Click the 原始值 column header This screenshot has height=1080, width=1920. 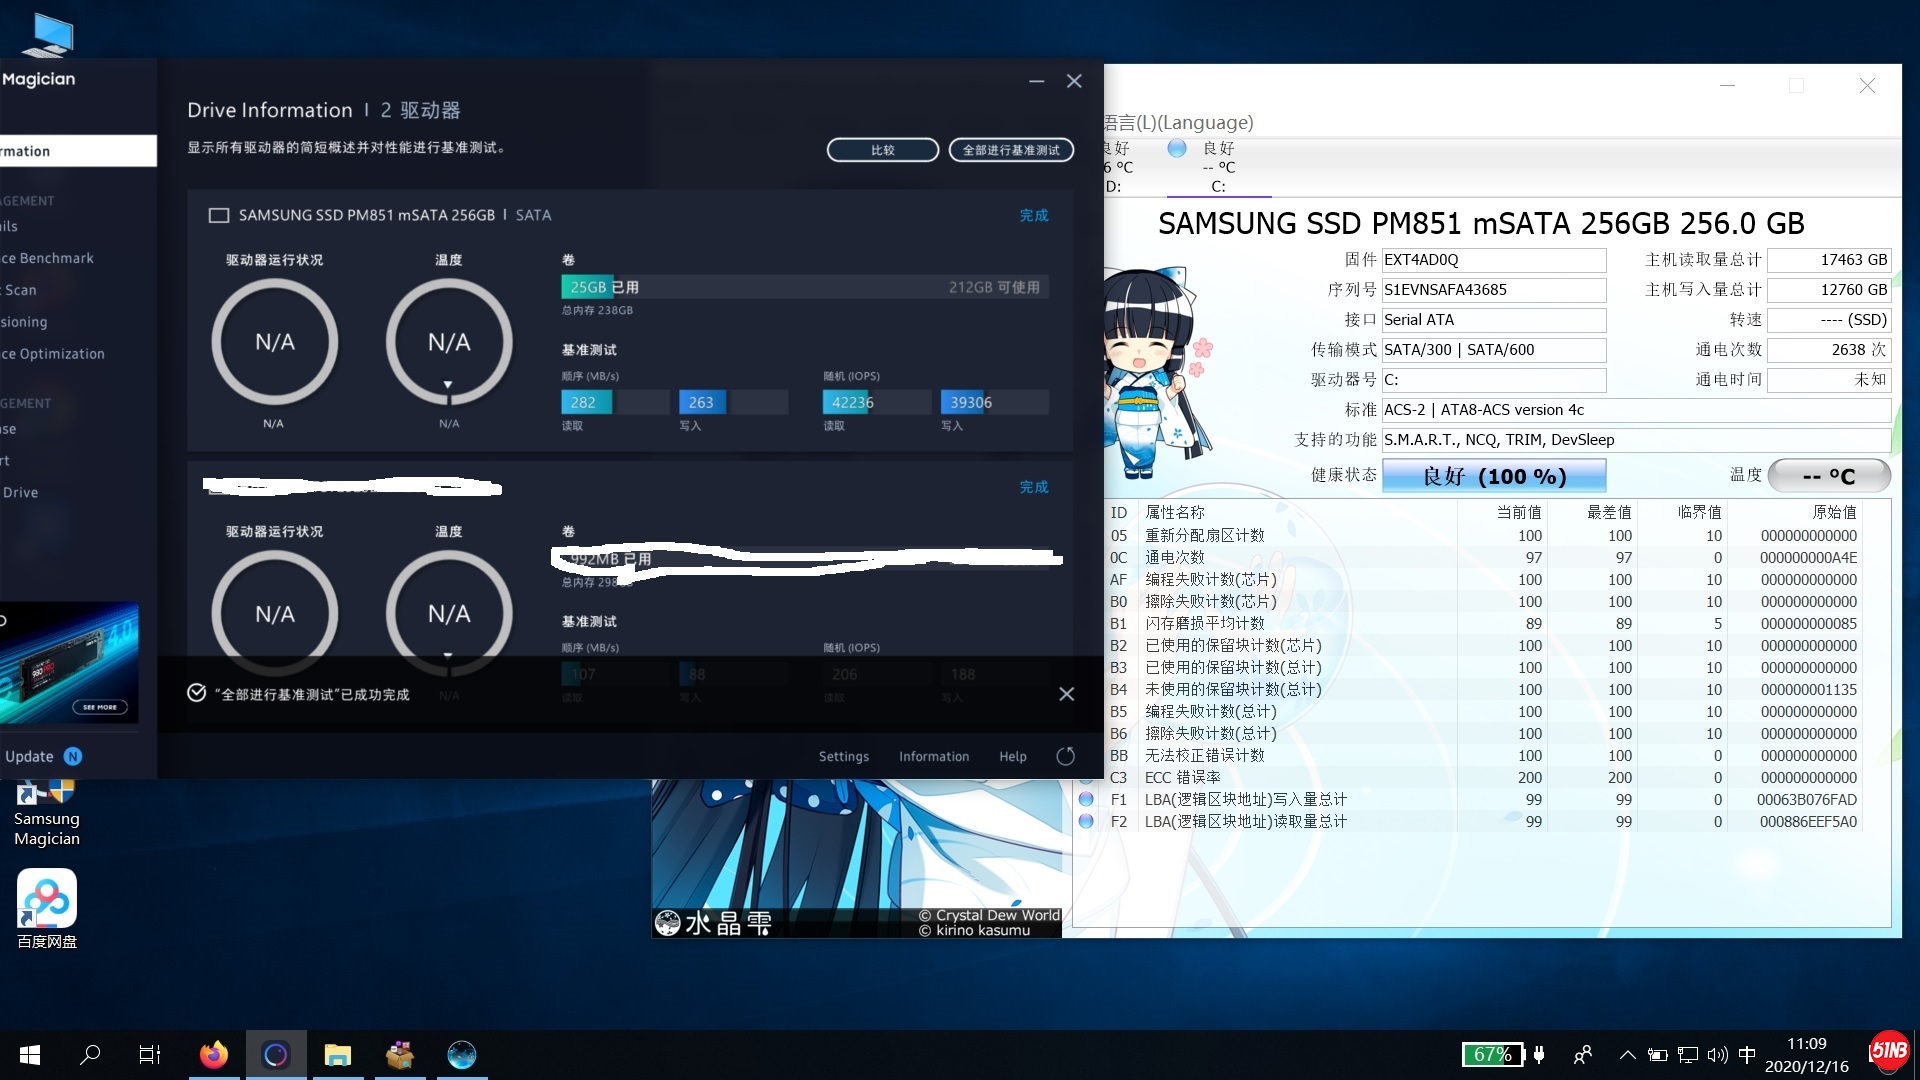pos(1834,512)
